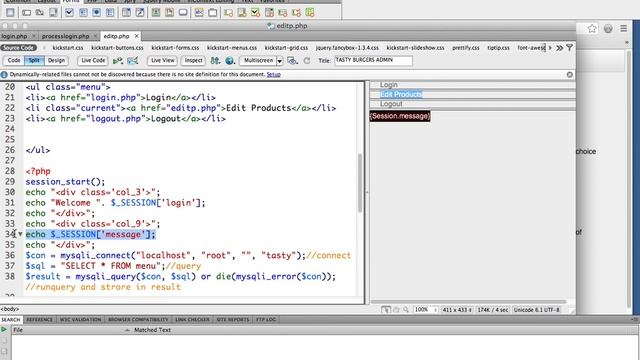Open zoom level 100% dropdown

[425, 310]
